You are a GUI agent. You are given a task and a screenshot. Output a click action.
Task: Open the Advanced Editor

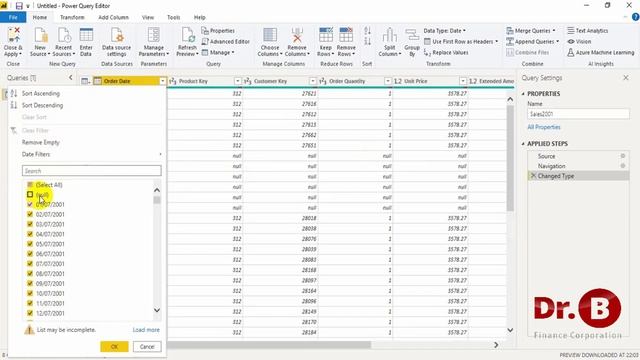[226, 42]
